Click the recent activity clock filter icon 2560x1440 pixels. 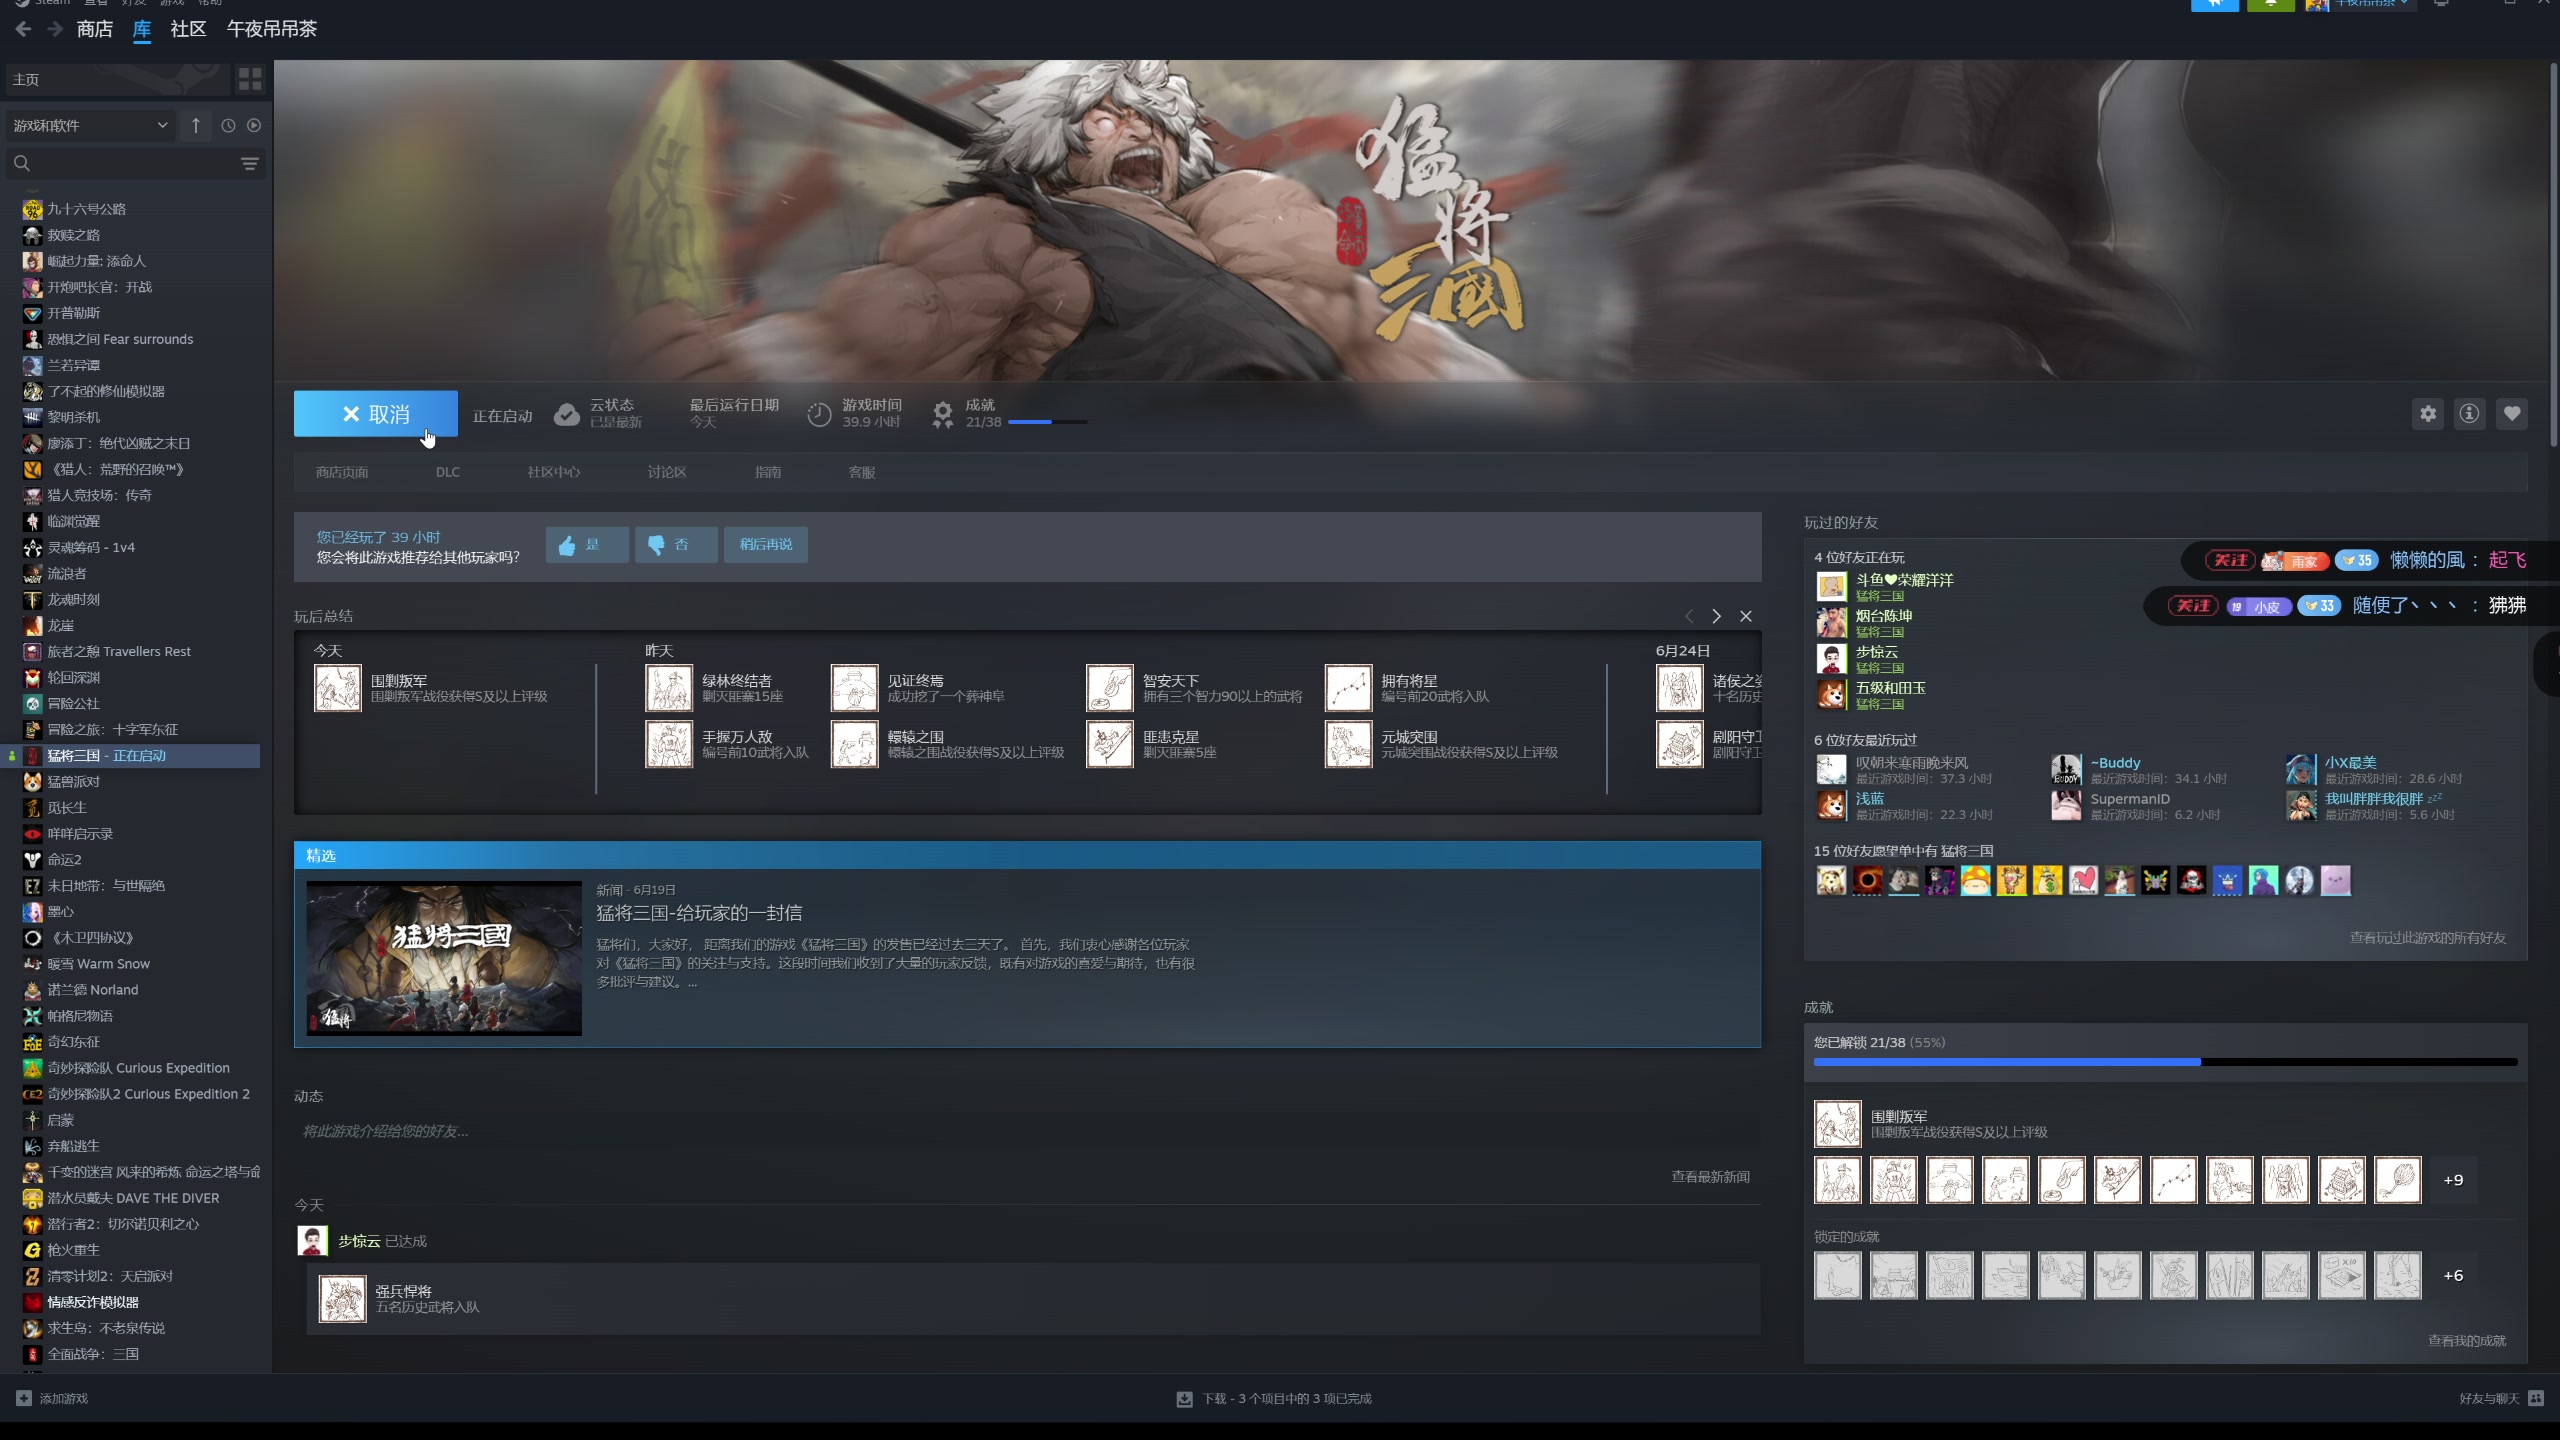point(228,125)
